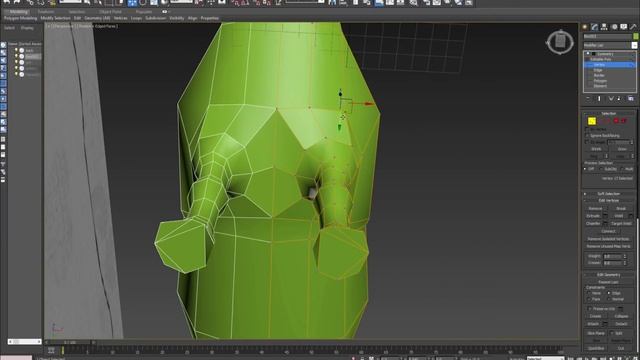Viewport: 640px width, 360px height.
Task: Collapse the Edit Vertices rollout header
Action: [x=609, y=200]
